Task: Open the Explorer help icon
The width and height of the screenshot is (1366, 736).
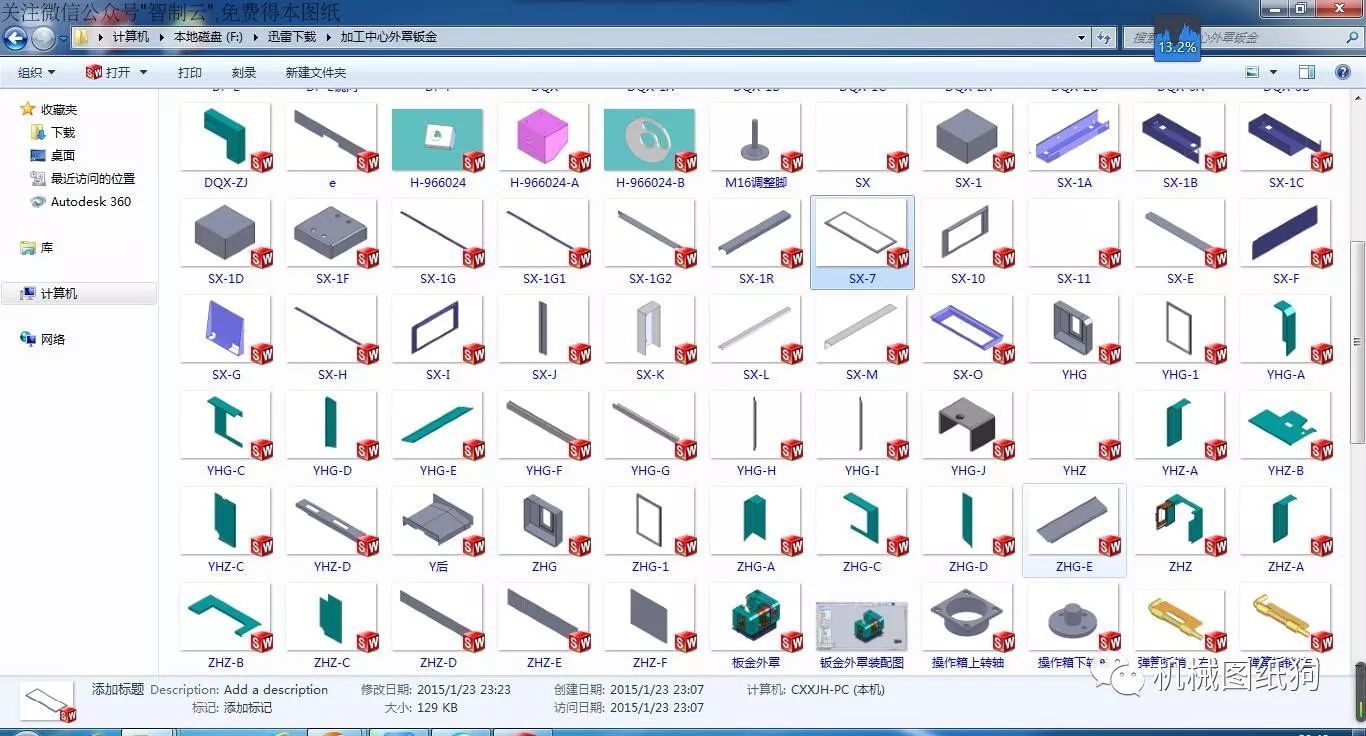Action: click(1343, 72)
